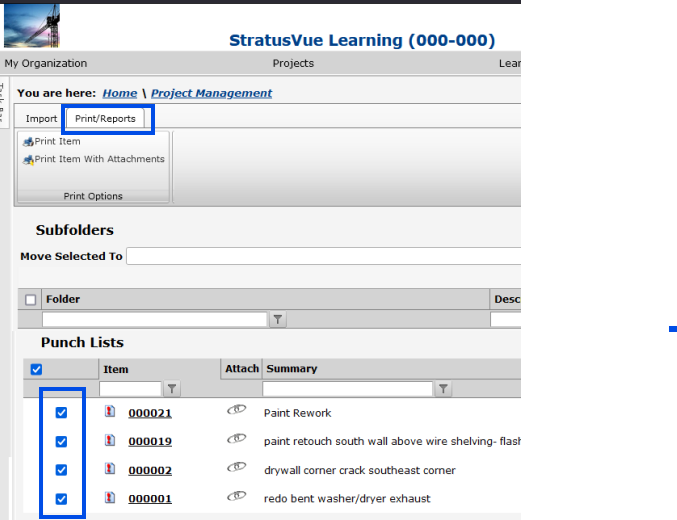Viewport: 677px width, 520px height.
Task: Click the document icon for item 000021
Action: [110, 412]
